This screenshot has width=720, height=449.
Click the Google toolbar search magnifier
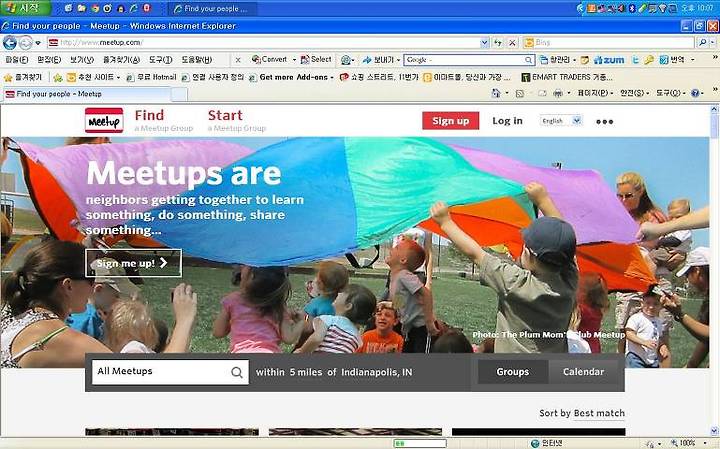(529, 60)
